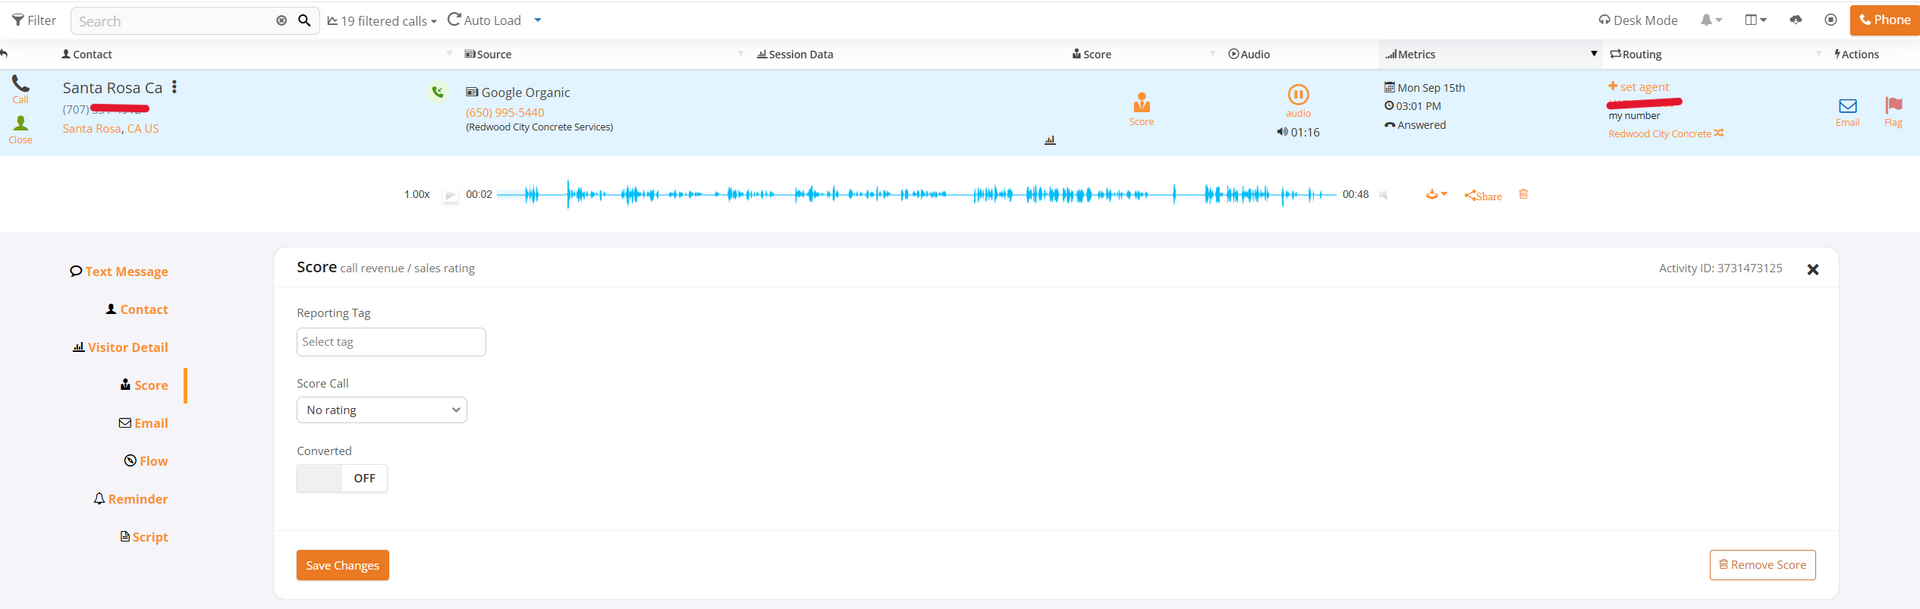Click the orange Score icon in the call row
1920x609 pixels.
tap(1141, 108)
